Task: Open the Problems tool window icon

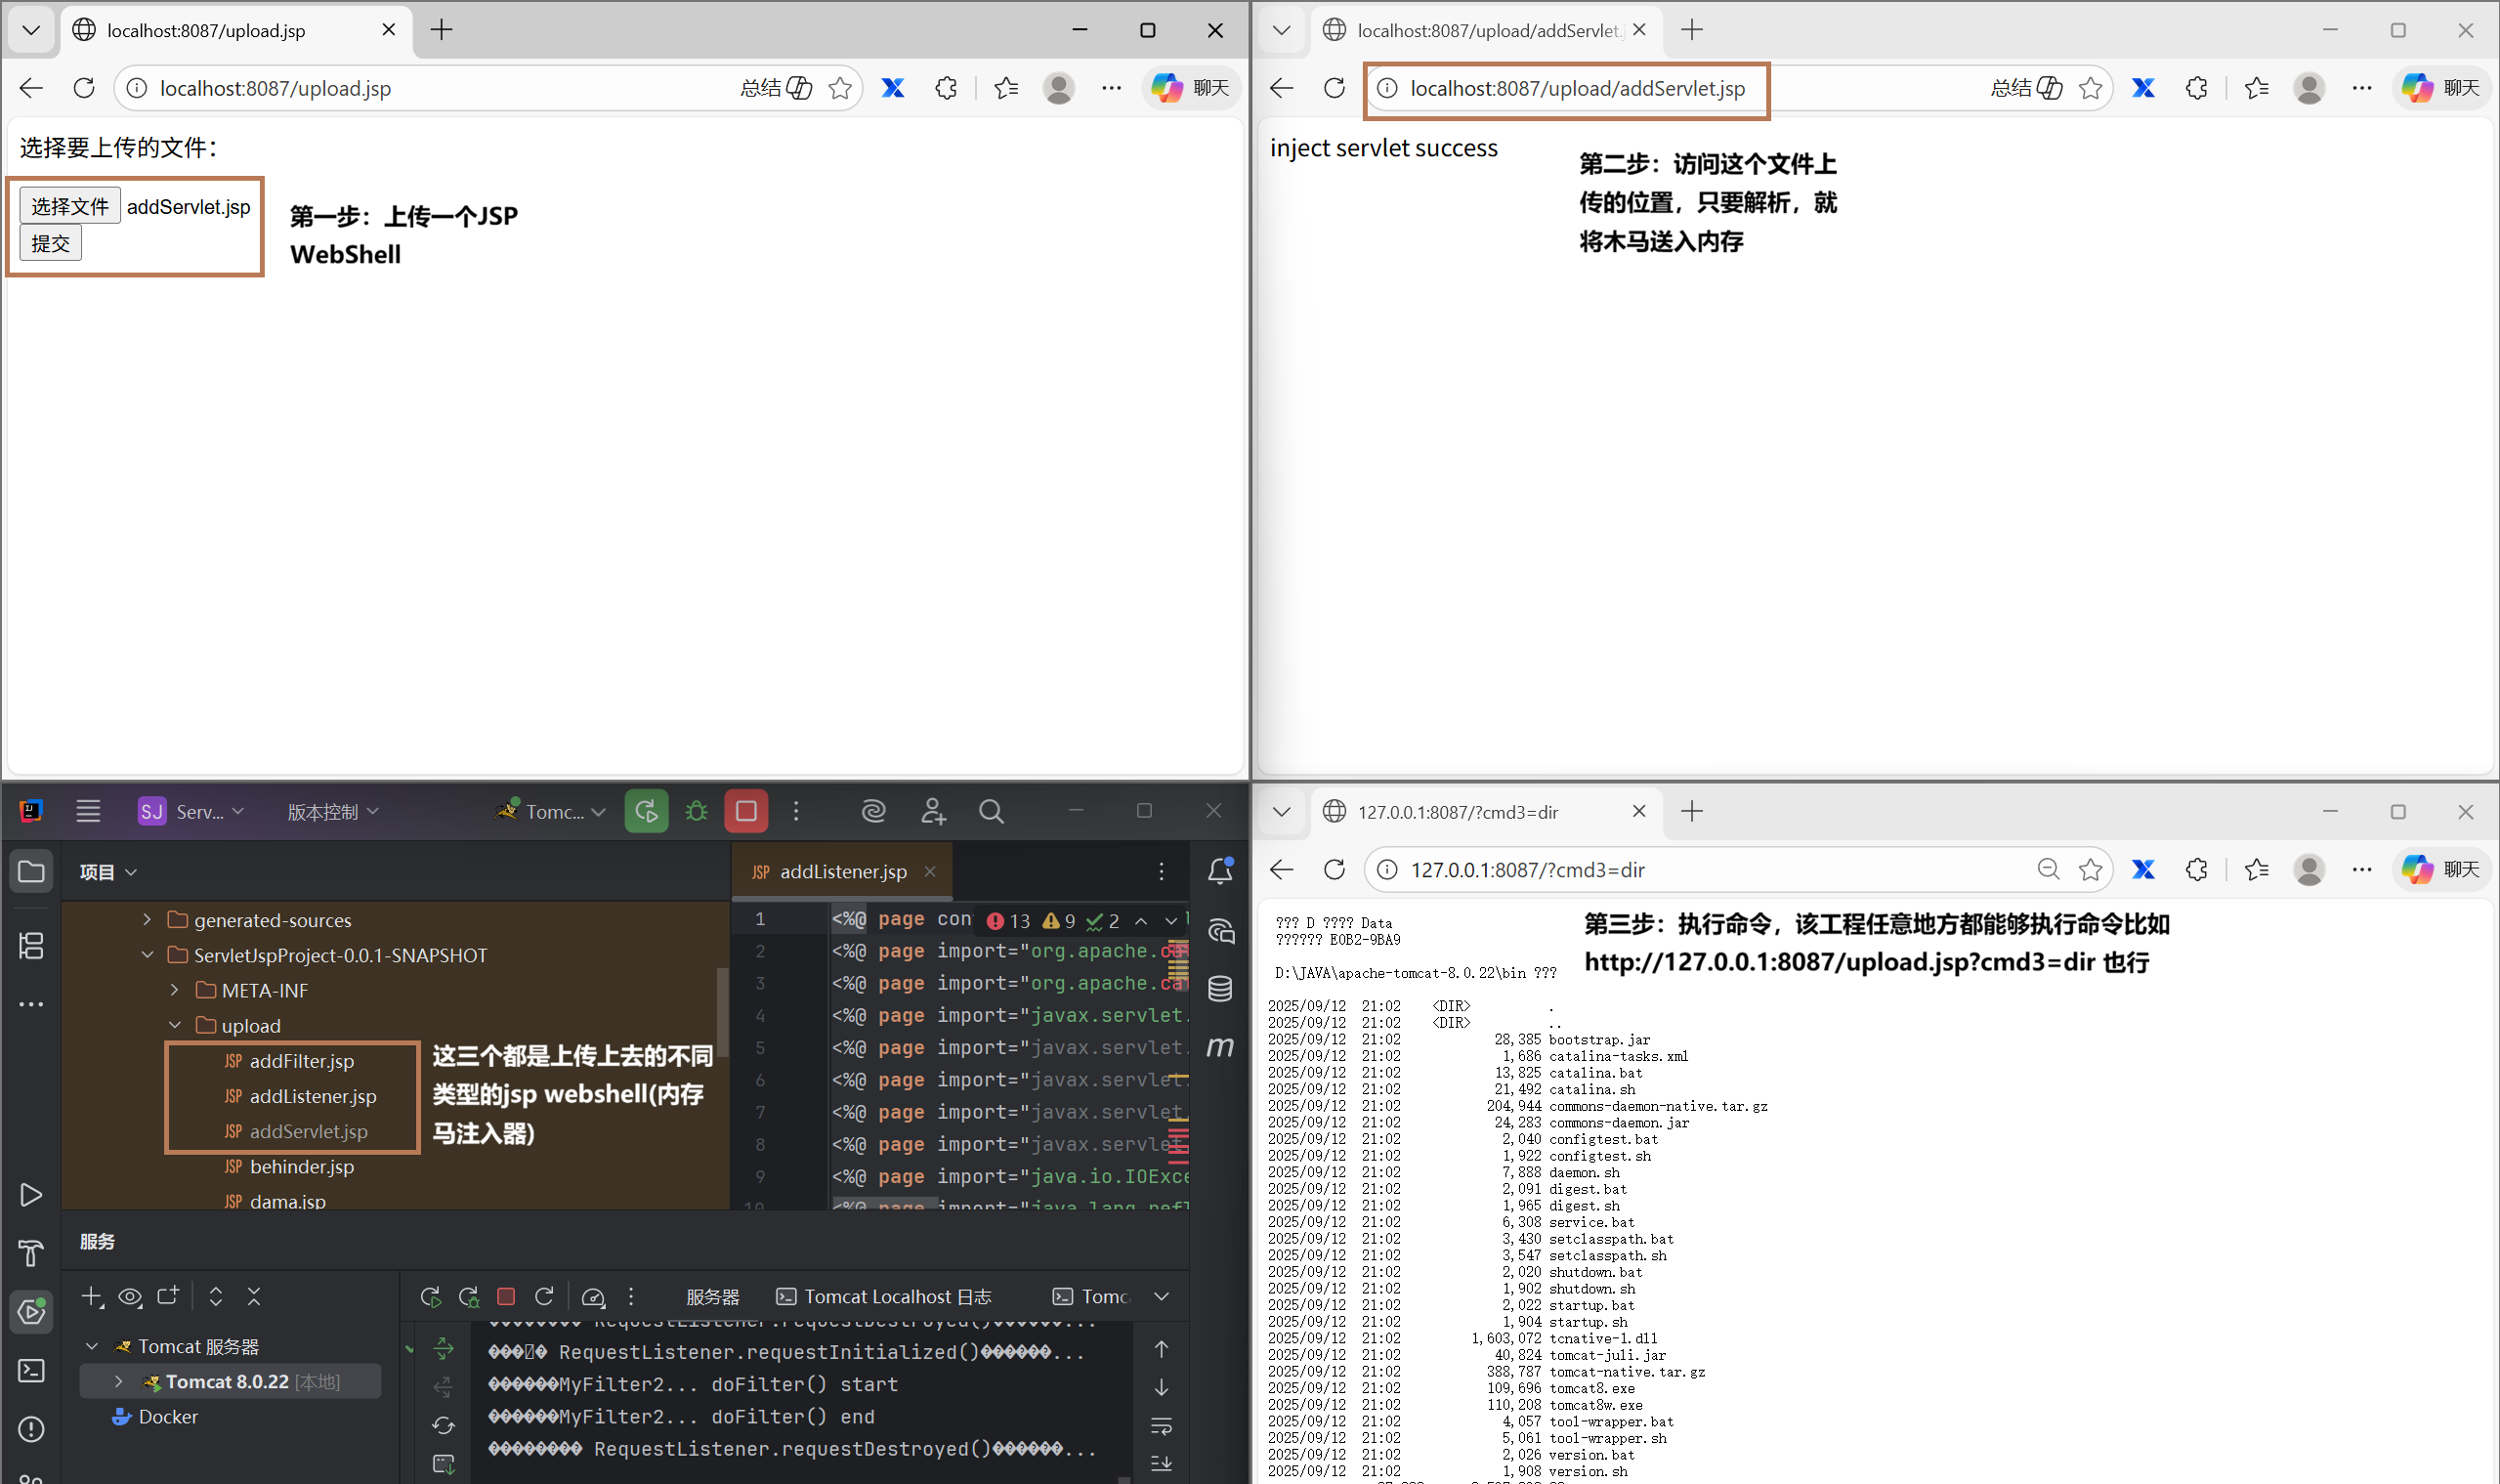Action: pos(30,1429)
